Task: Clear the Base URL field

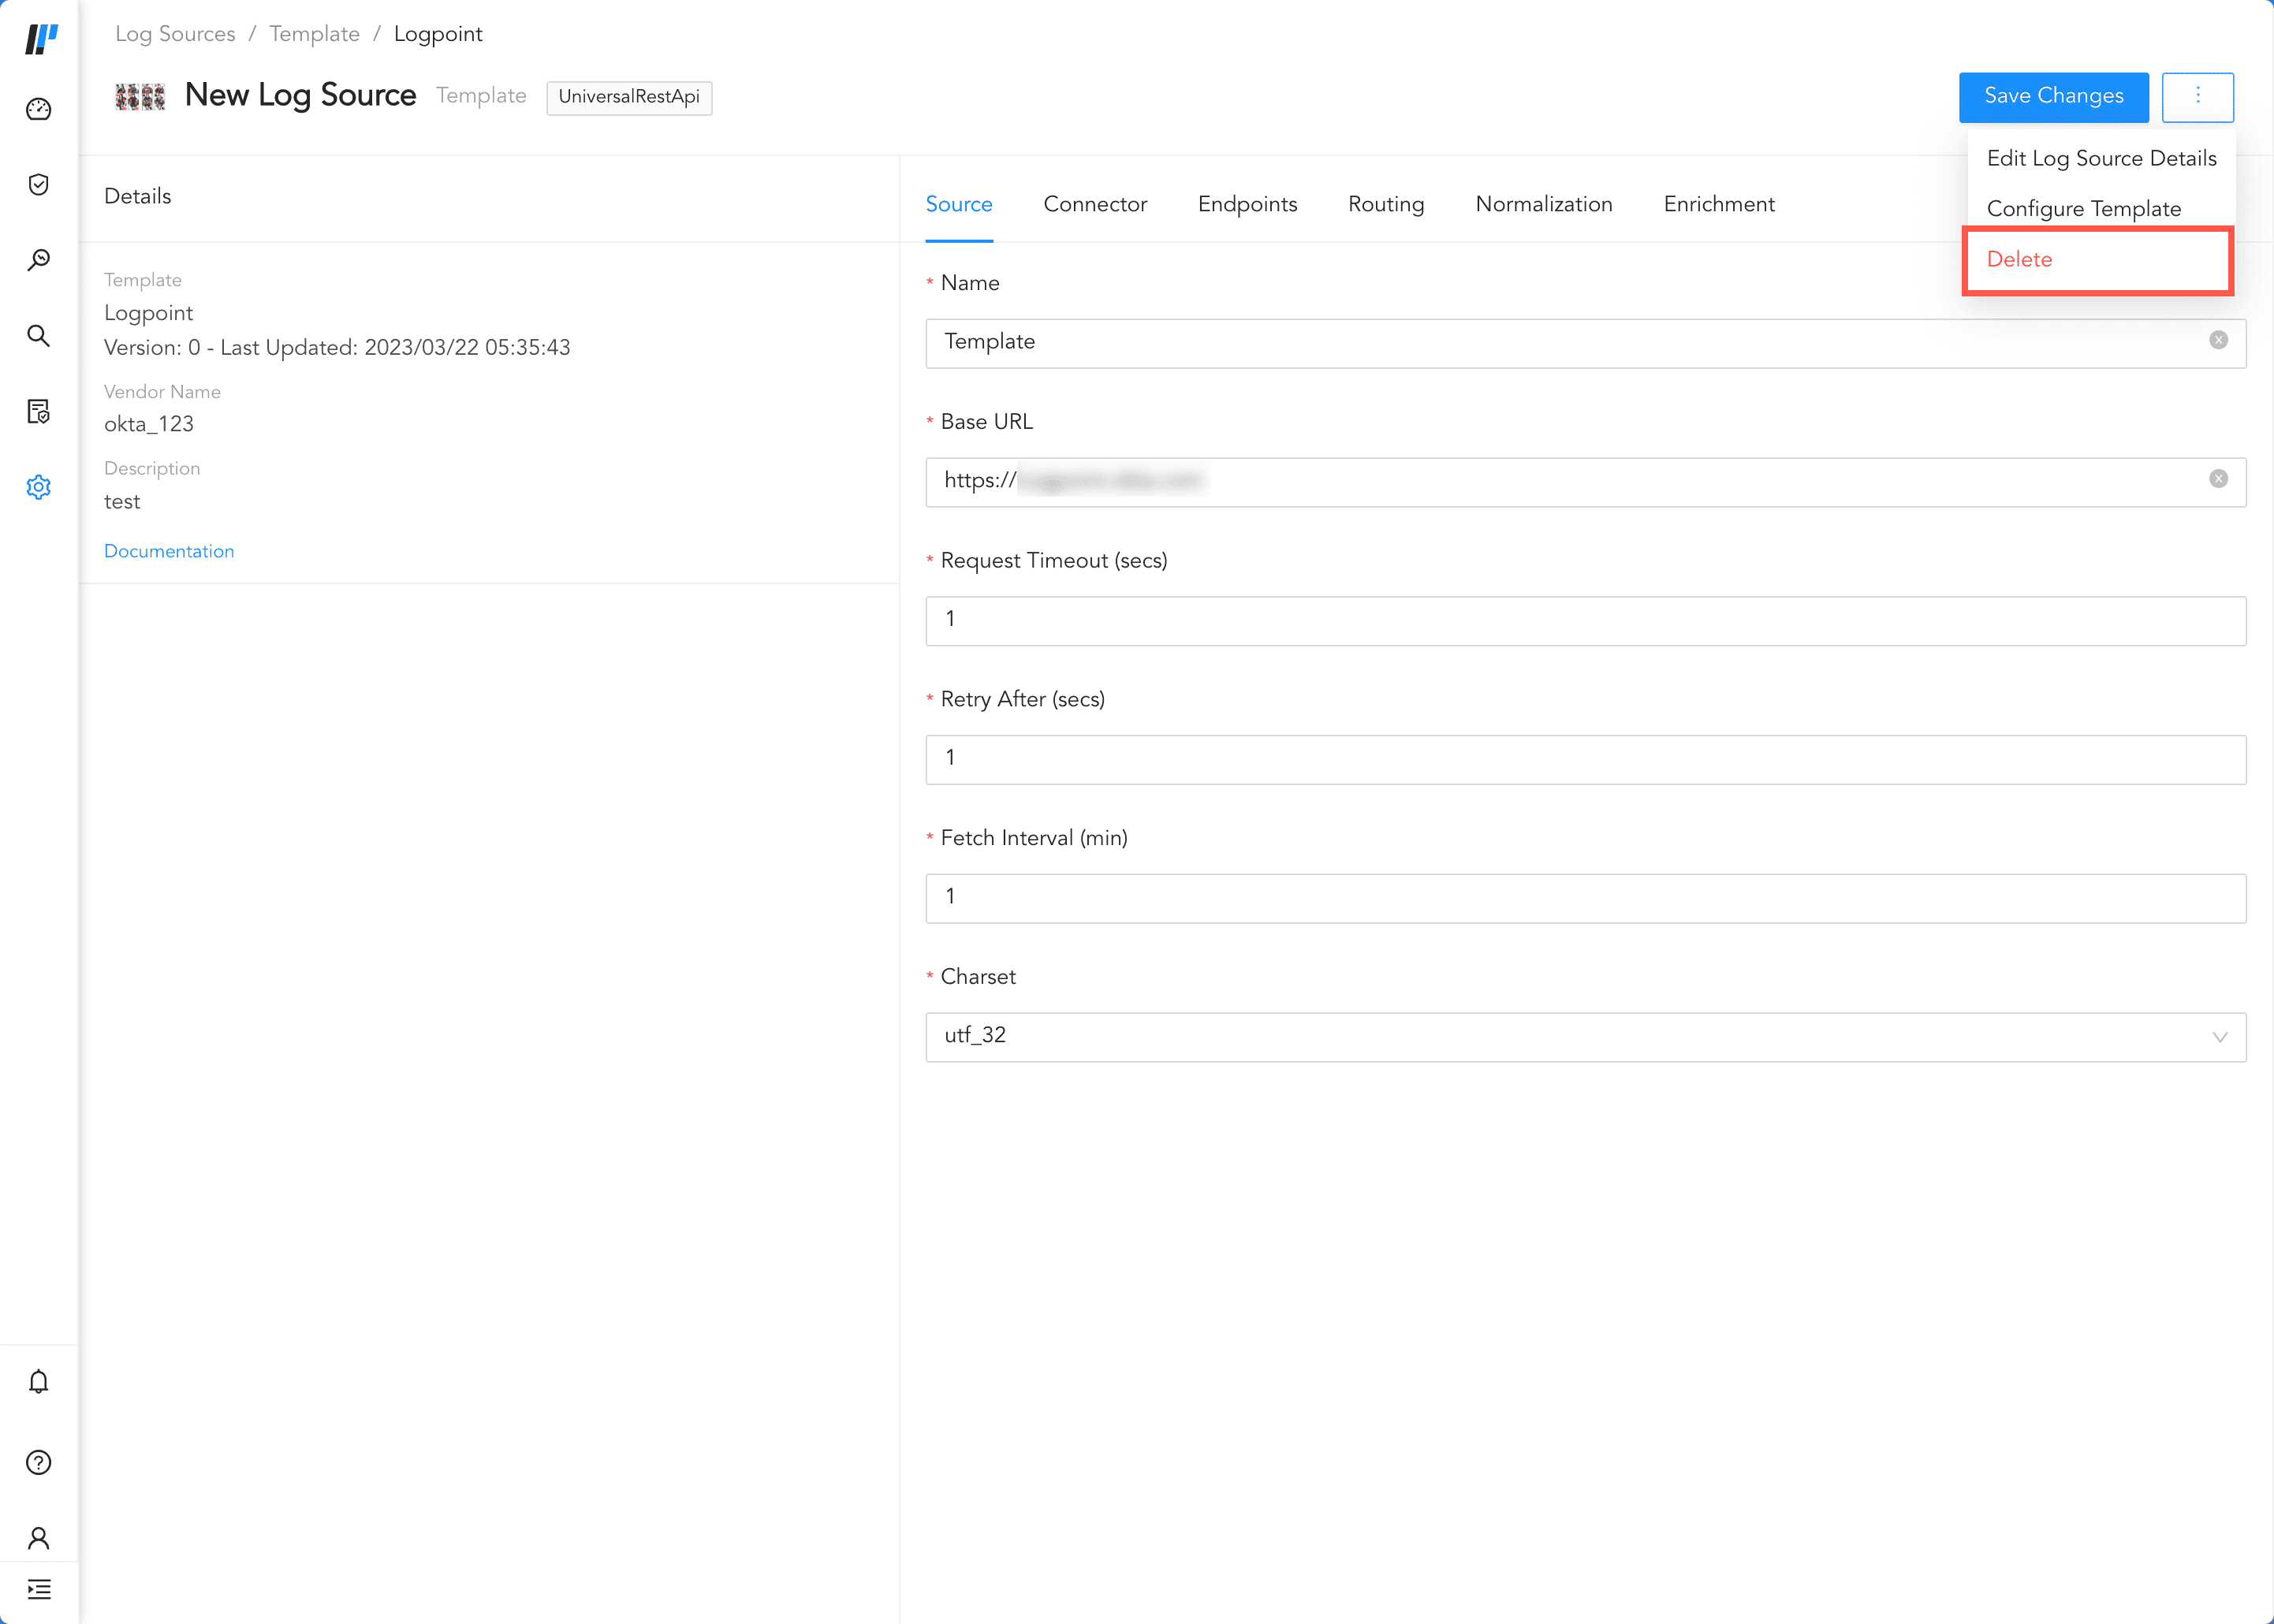Action: pos(2218,479)
